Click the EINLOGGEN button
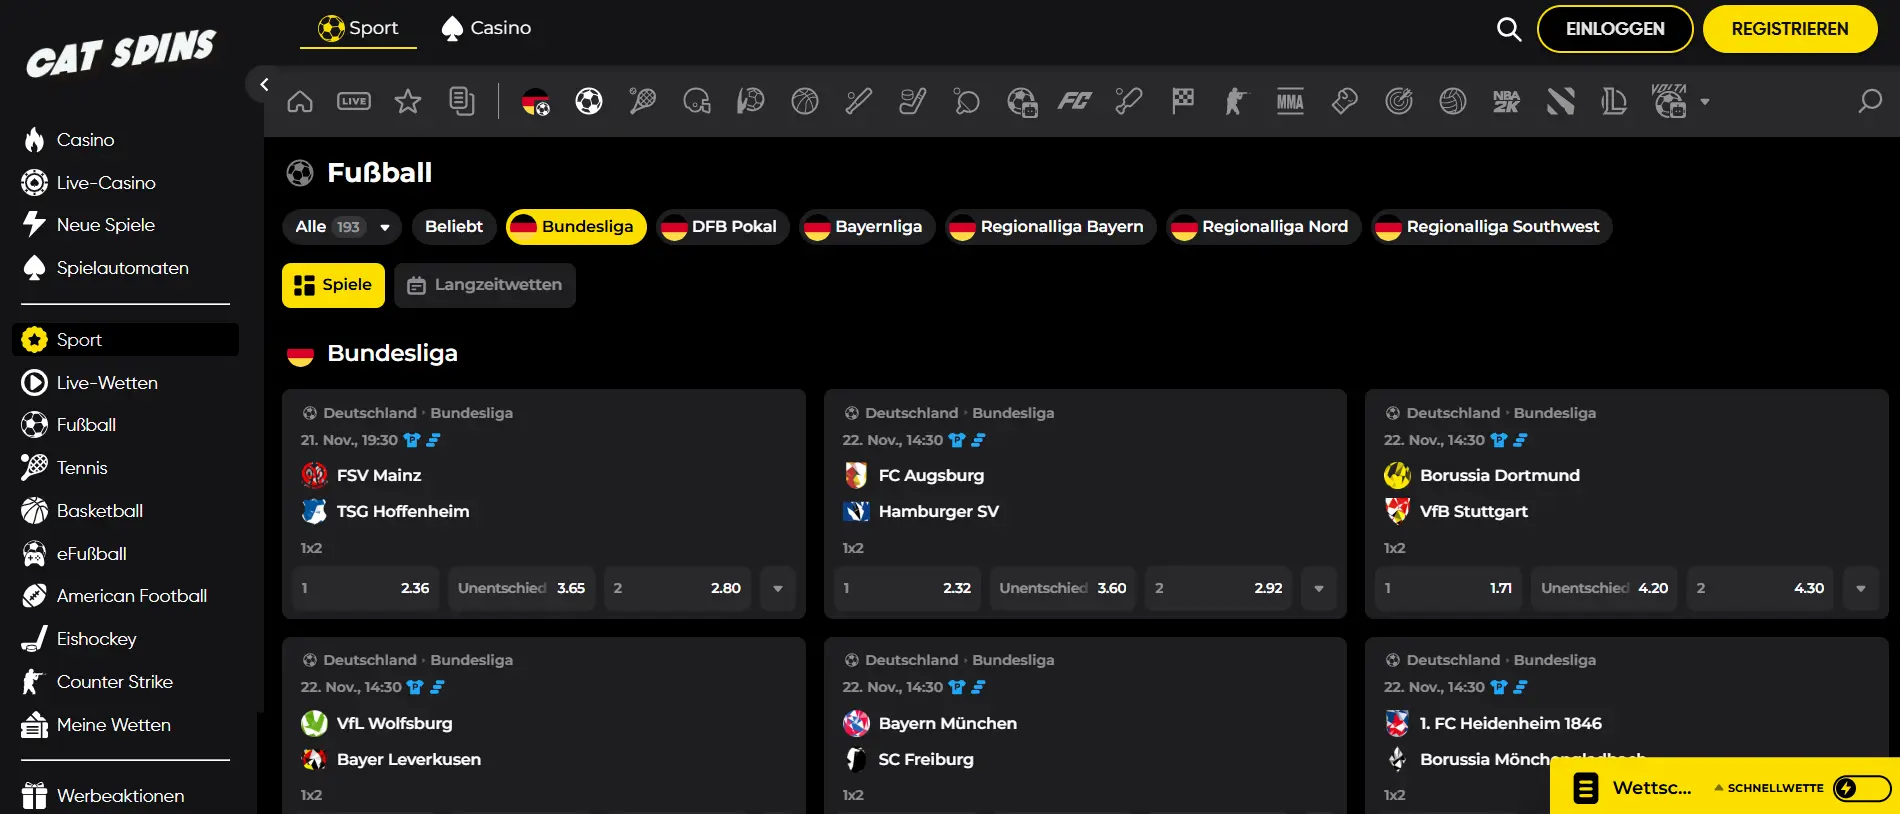 (1614, 29)
